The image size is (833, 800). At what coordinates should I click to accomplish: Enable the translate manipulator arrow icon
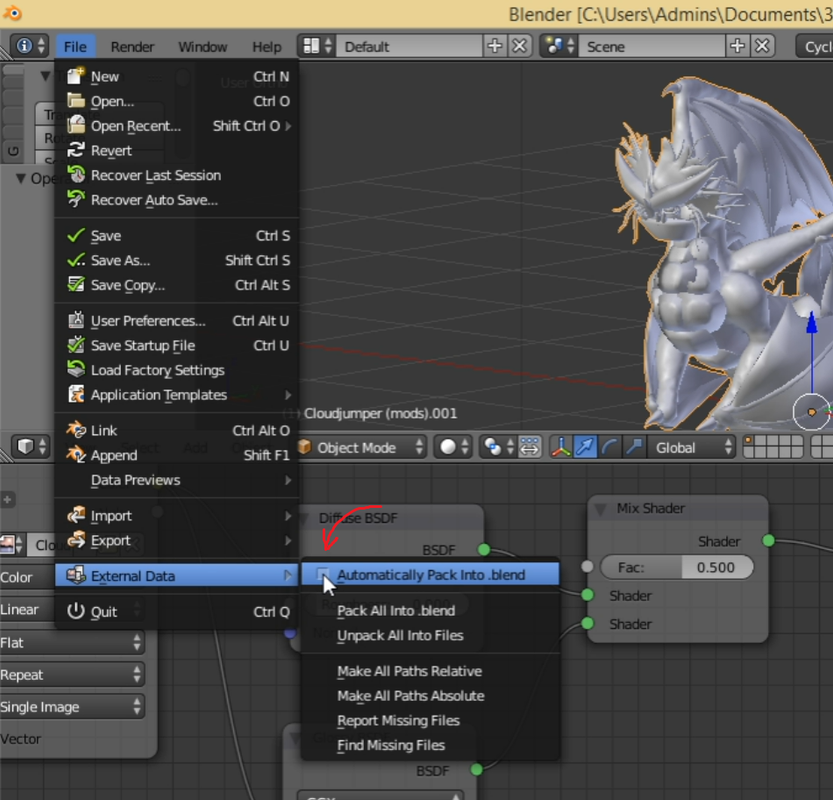585,447
